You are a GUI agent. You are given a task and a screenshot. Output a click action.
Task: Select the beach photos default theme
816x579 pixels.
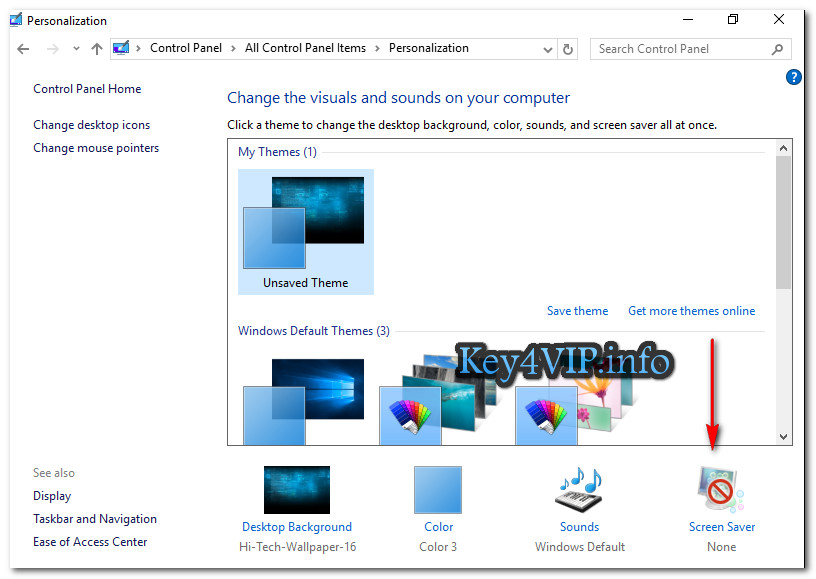click(x=438, y=401)
